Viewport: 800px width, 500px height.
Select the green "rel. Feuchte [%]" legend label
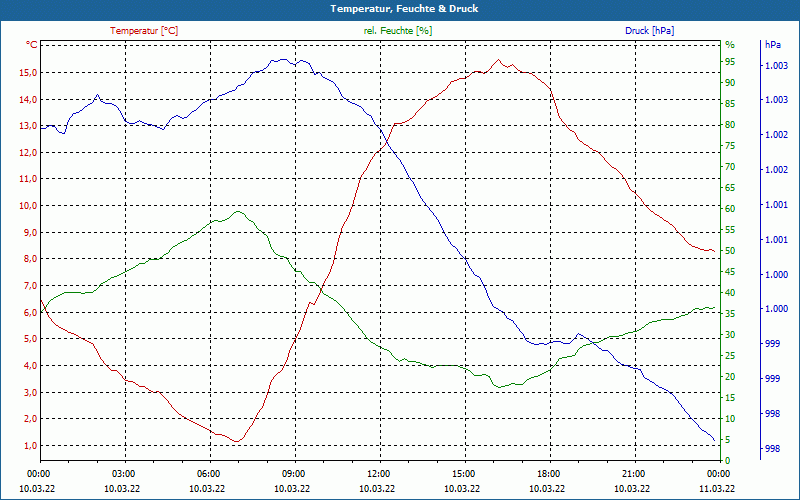[398, 31]
